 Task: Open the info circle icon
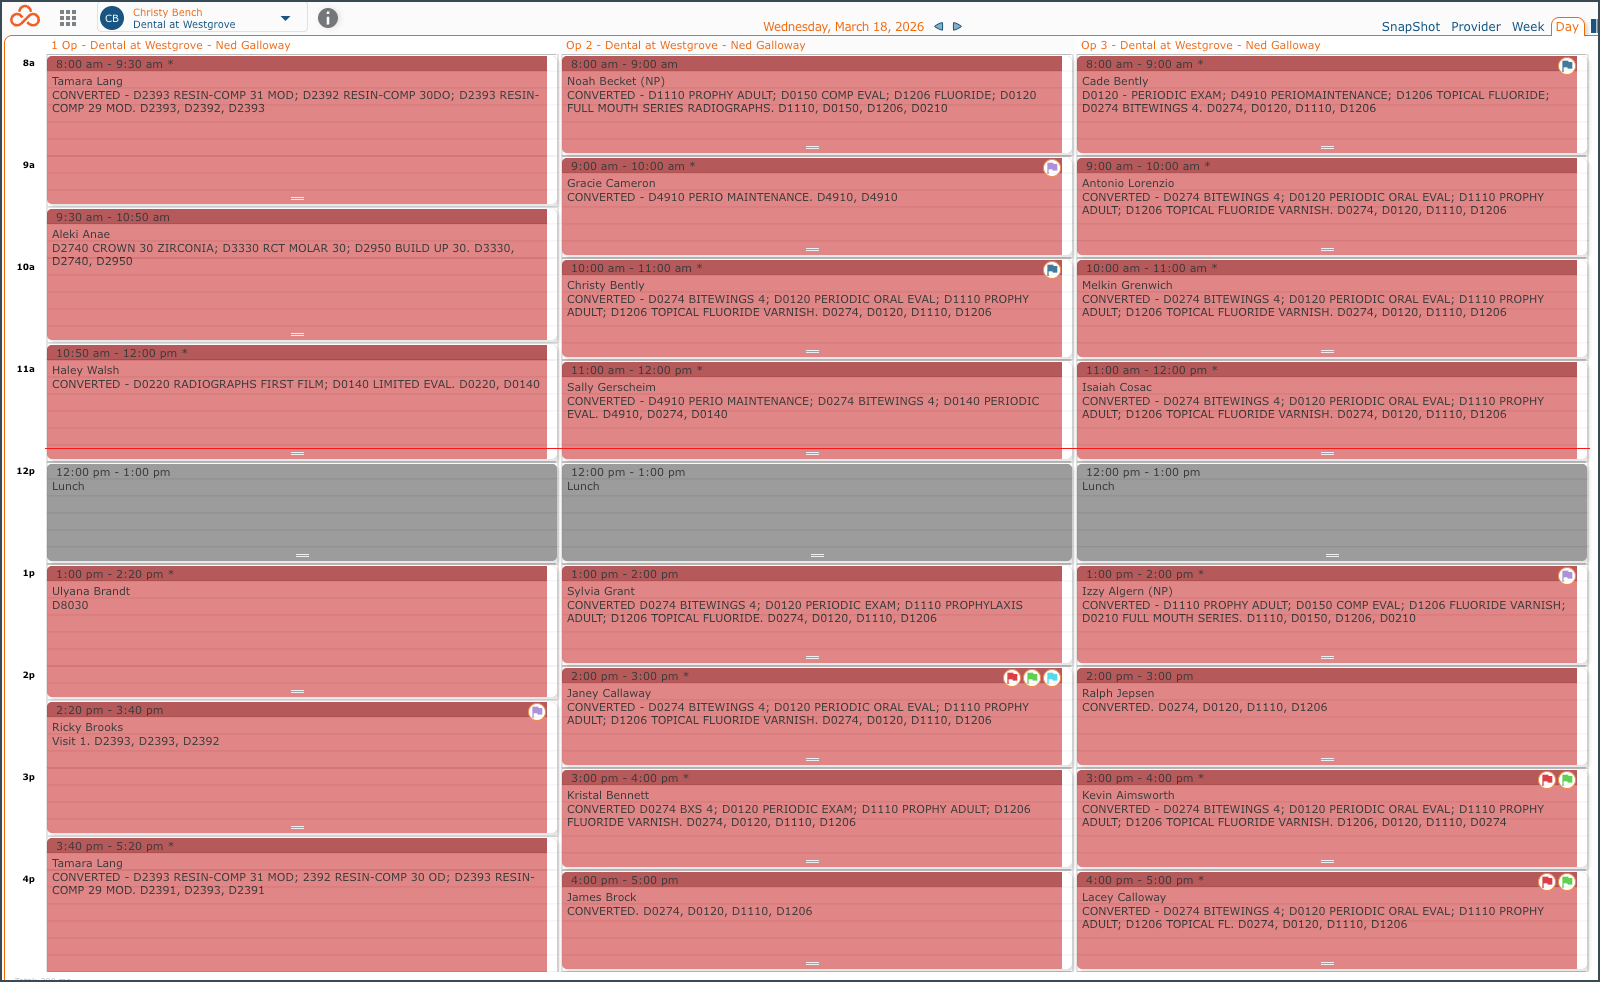[328, 18]
